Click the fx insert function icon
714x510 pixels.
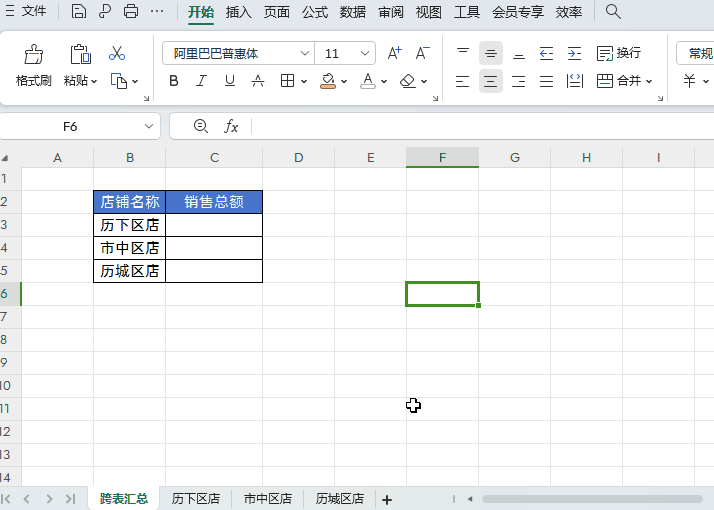(x=231, y=126)
